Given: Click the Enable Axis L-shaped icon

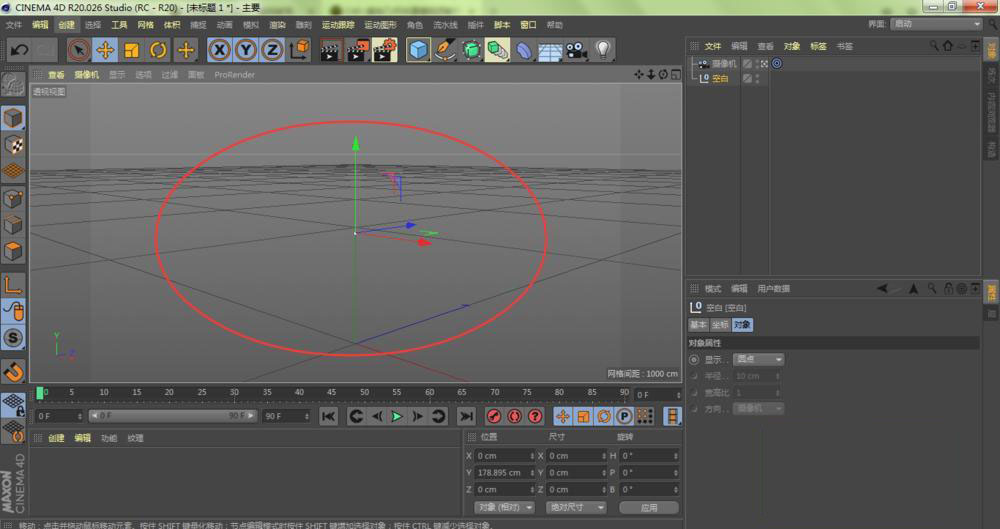Looking at the screenshot, I should coord(13,285).
